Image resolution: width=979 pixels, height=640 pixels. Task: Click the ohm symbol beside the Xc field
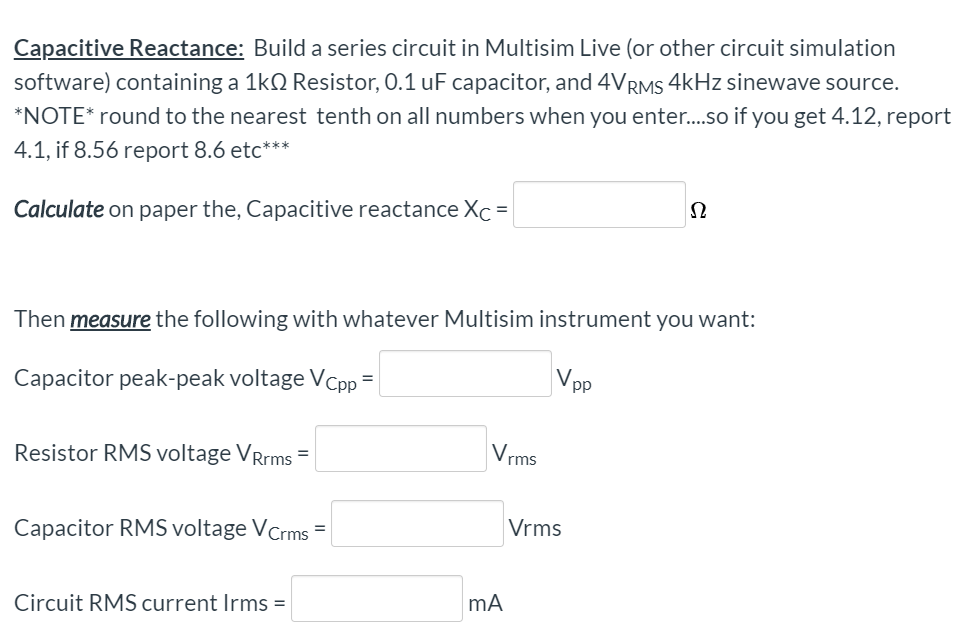coord(699,209)
